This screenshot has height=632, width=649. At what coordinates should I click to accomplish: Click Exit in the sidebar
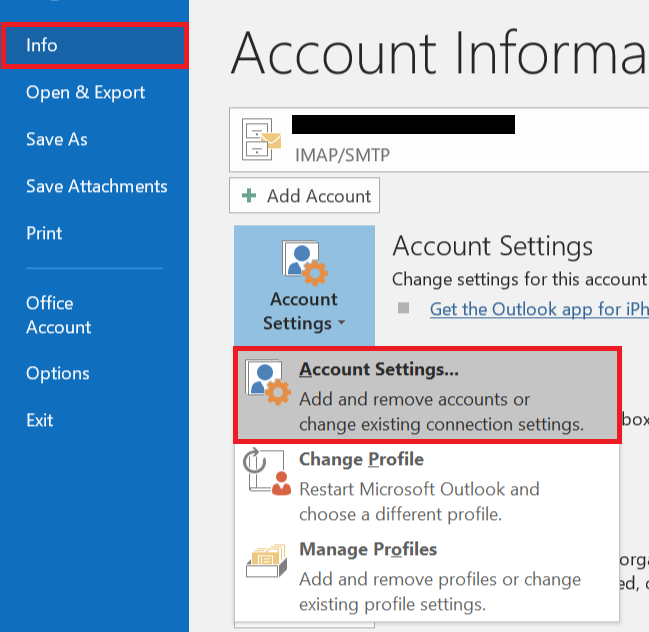[x=39, y=420]
